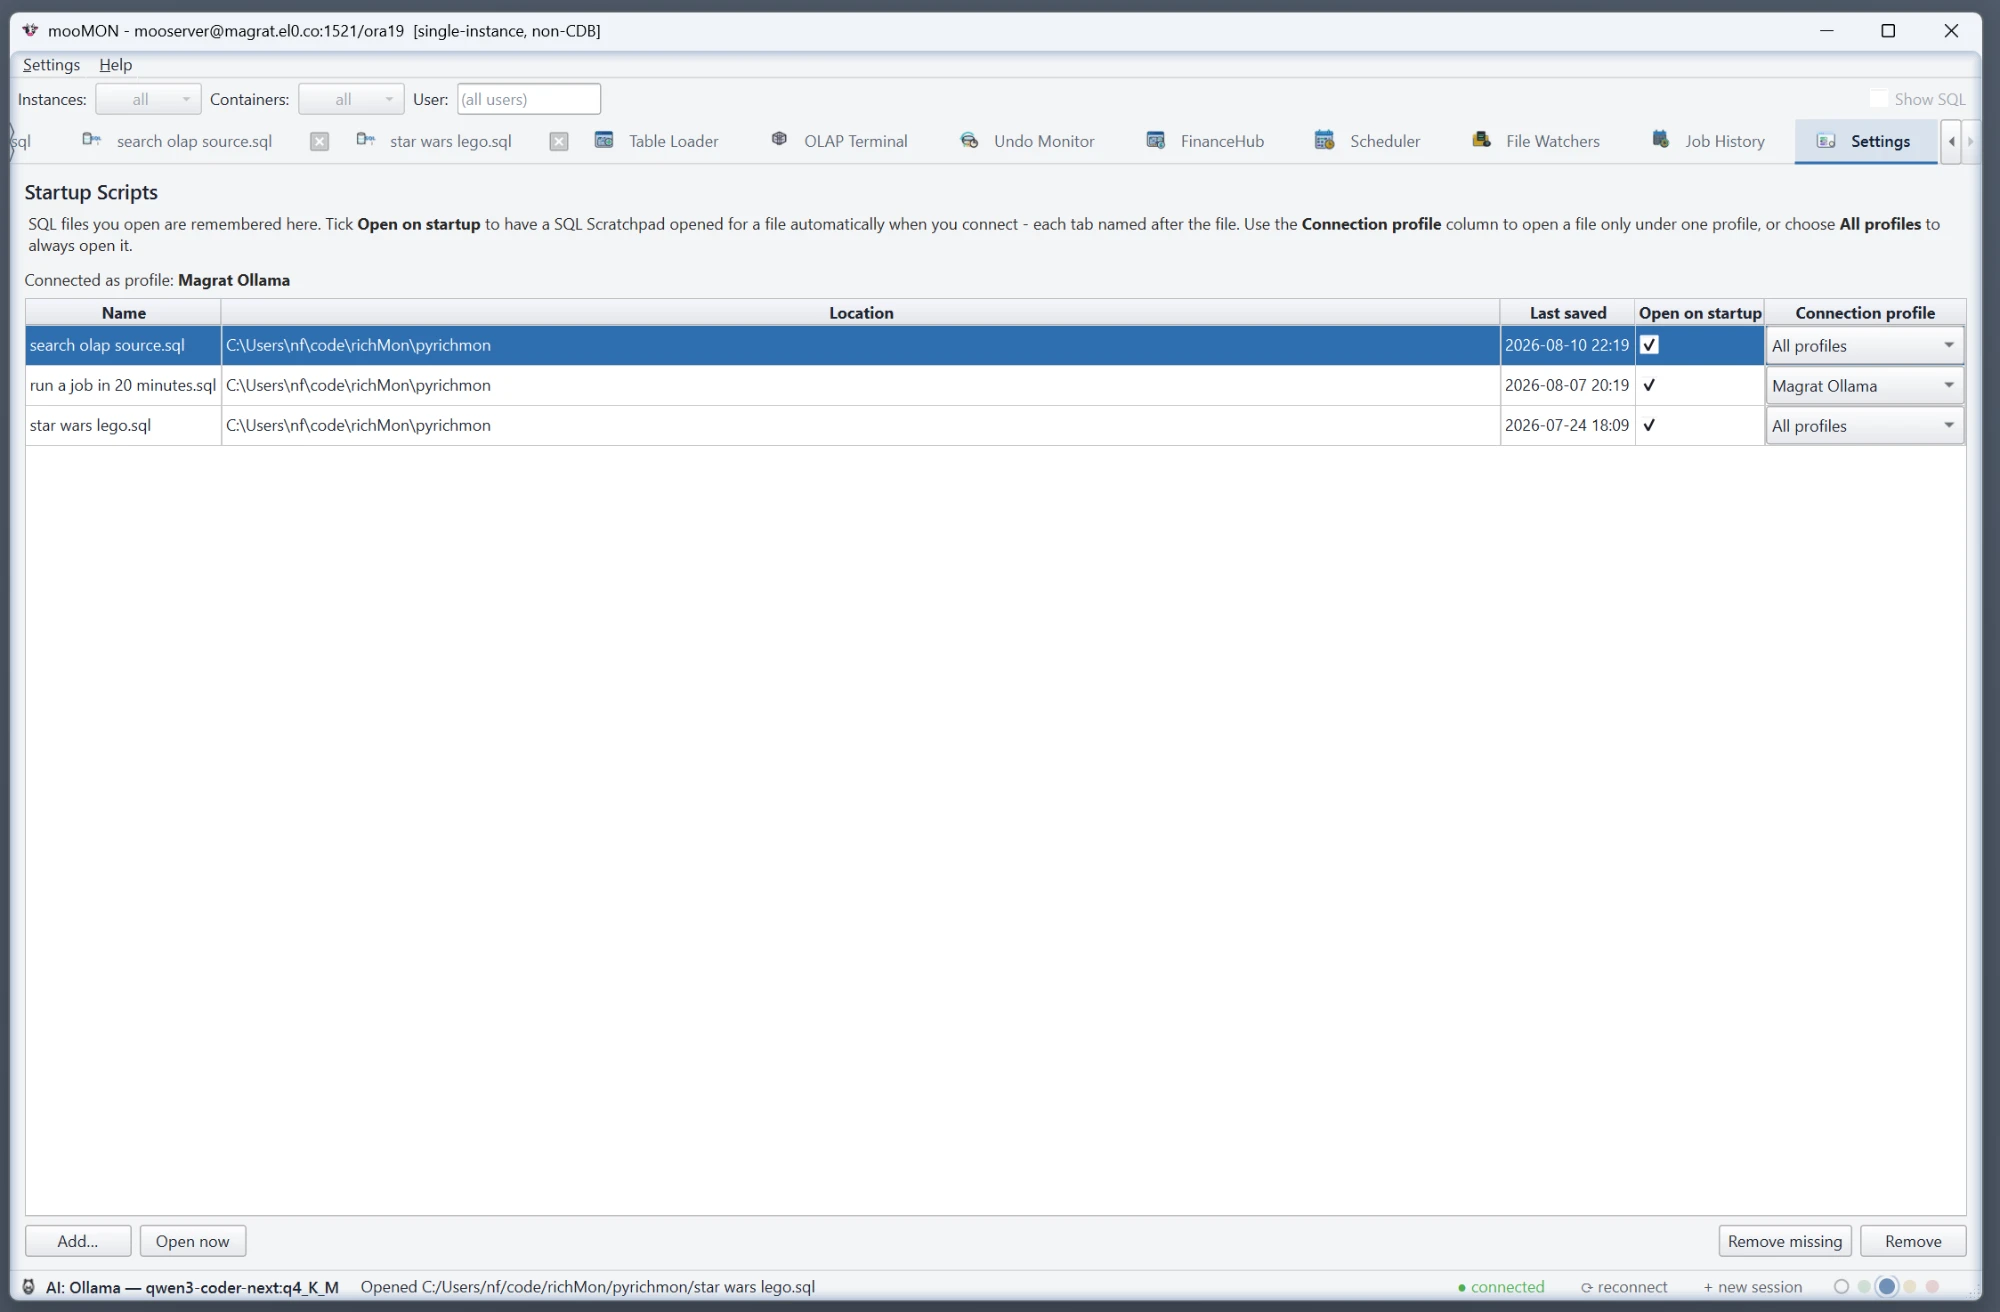Close the star wars lego.sql tab

tap(559, 141)
